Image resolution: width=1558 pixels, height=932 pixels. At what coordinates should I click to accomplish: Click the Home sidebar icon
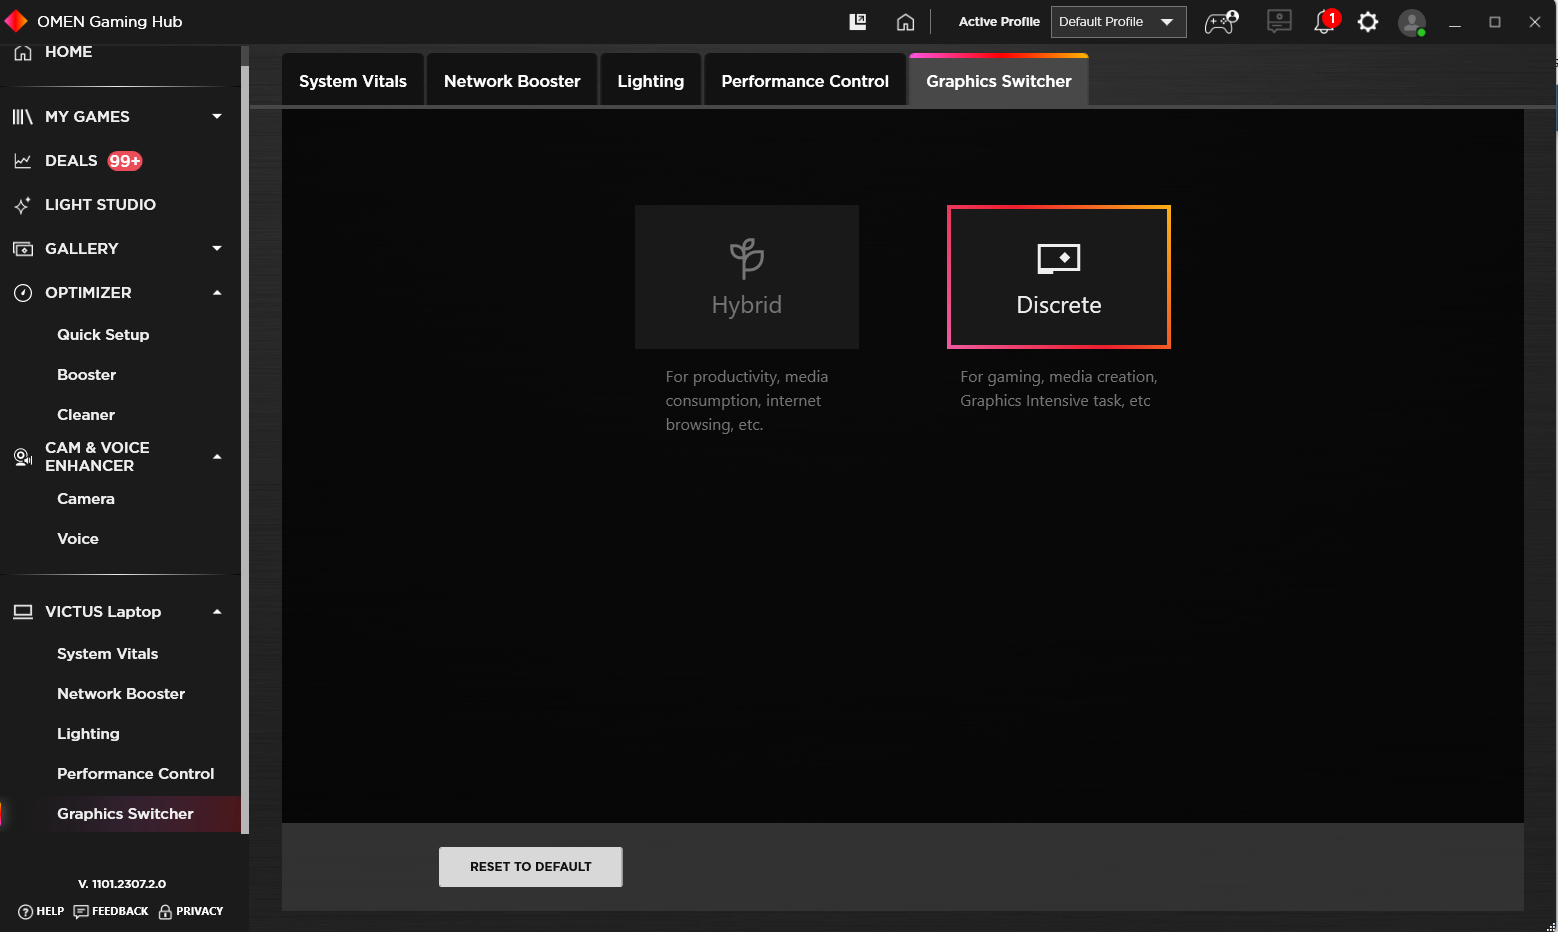point(23,52)
